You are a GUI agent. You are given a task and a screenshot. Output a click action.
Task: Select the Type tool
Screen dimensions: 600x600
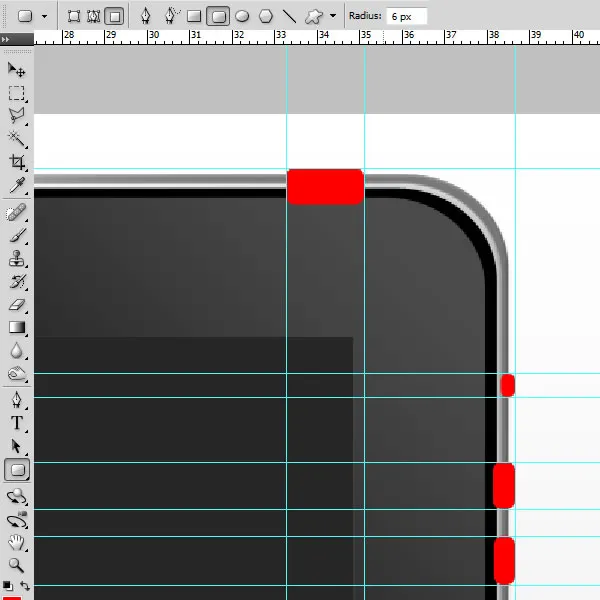pos(16,423)
